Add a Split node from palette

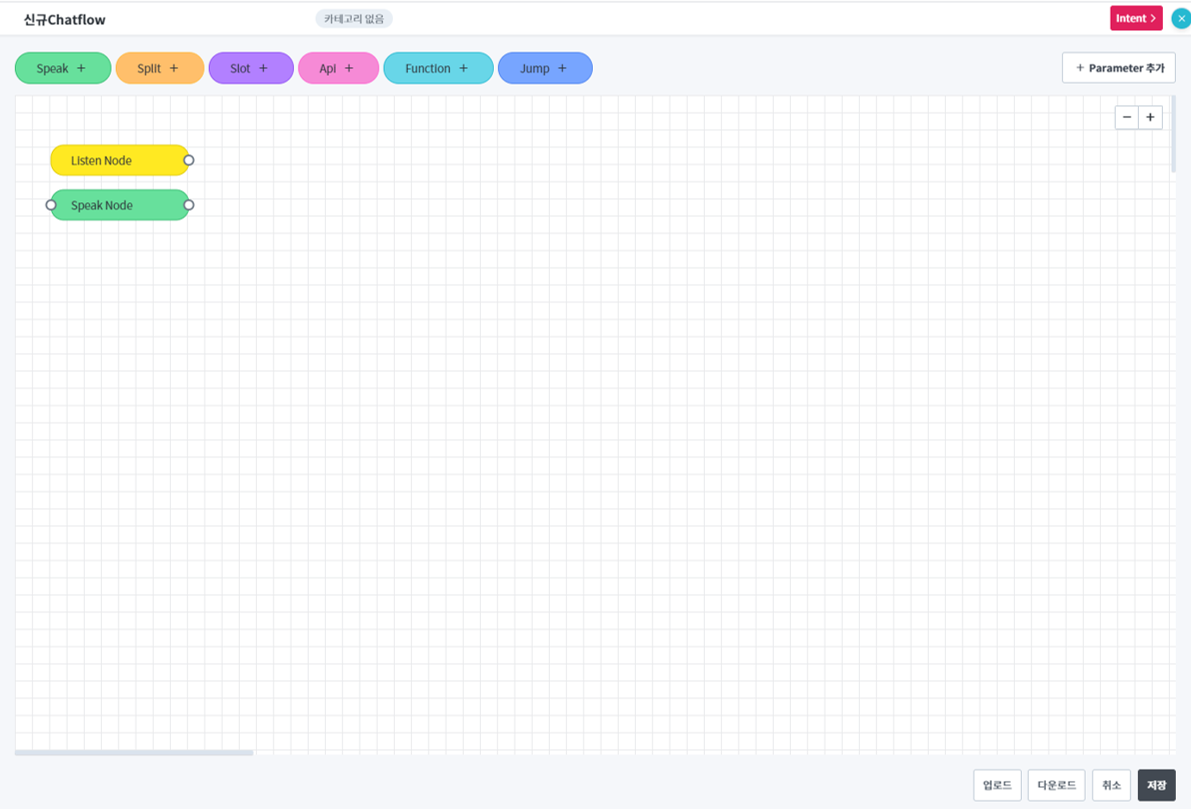(159, 68)
